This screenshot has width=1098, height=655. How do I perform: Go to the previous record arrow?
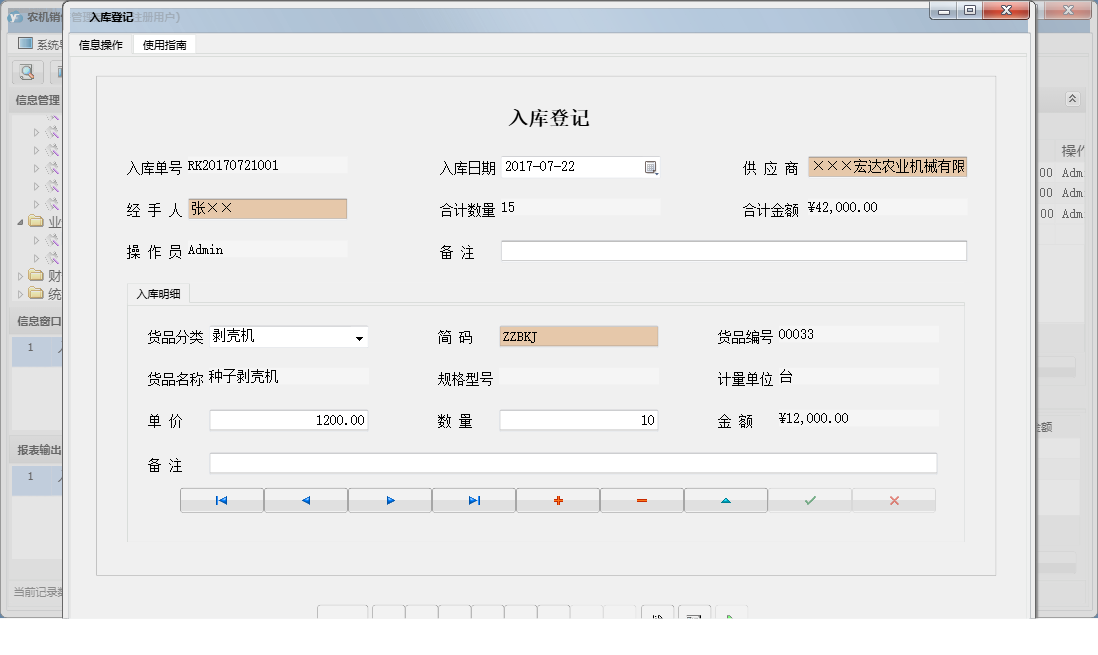click(x=306, y=500)
